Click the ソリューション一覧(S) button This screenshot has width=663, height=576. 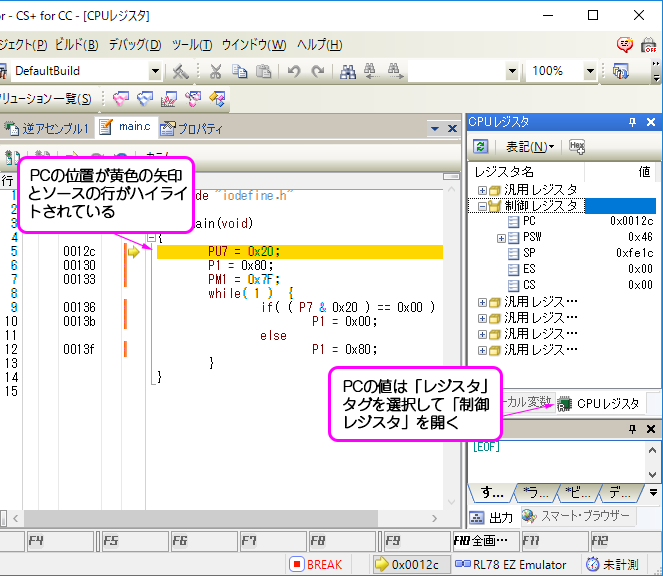point(48,98)
